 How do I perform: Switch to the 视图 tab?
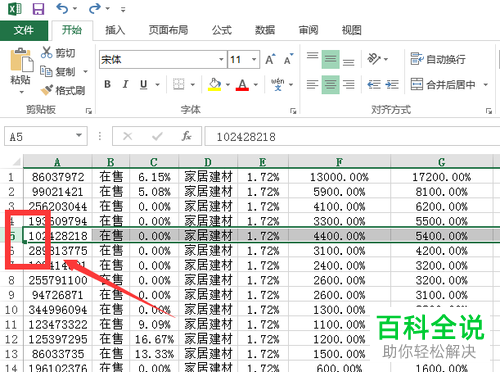click(352, 30)
